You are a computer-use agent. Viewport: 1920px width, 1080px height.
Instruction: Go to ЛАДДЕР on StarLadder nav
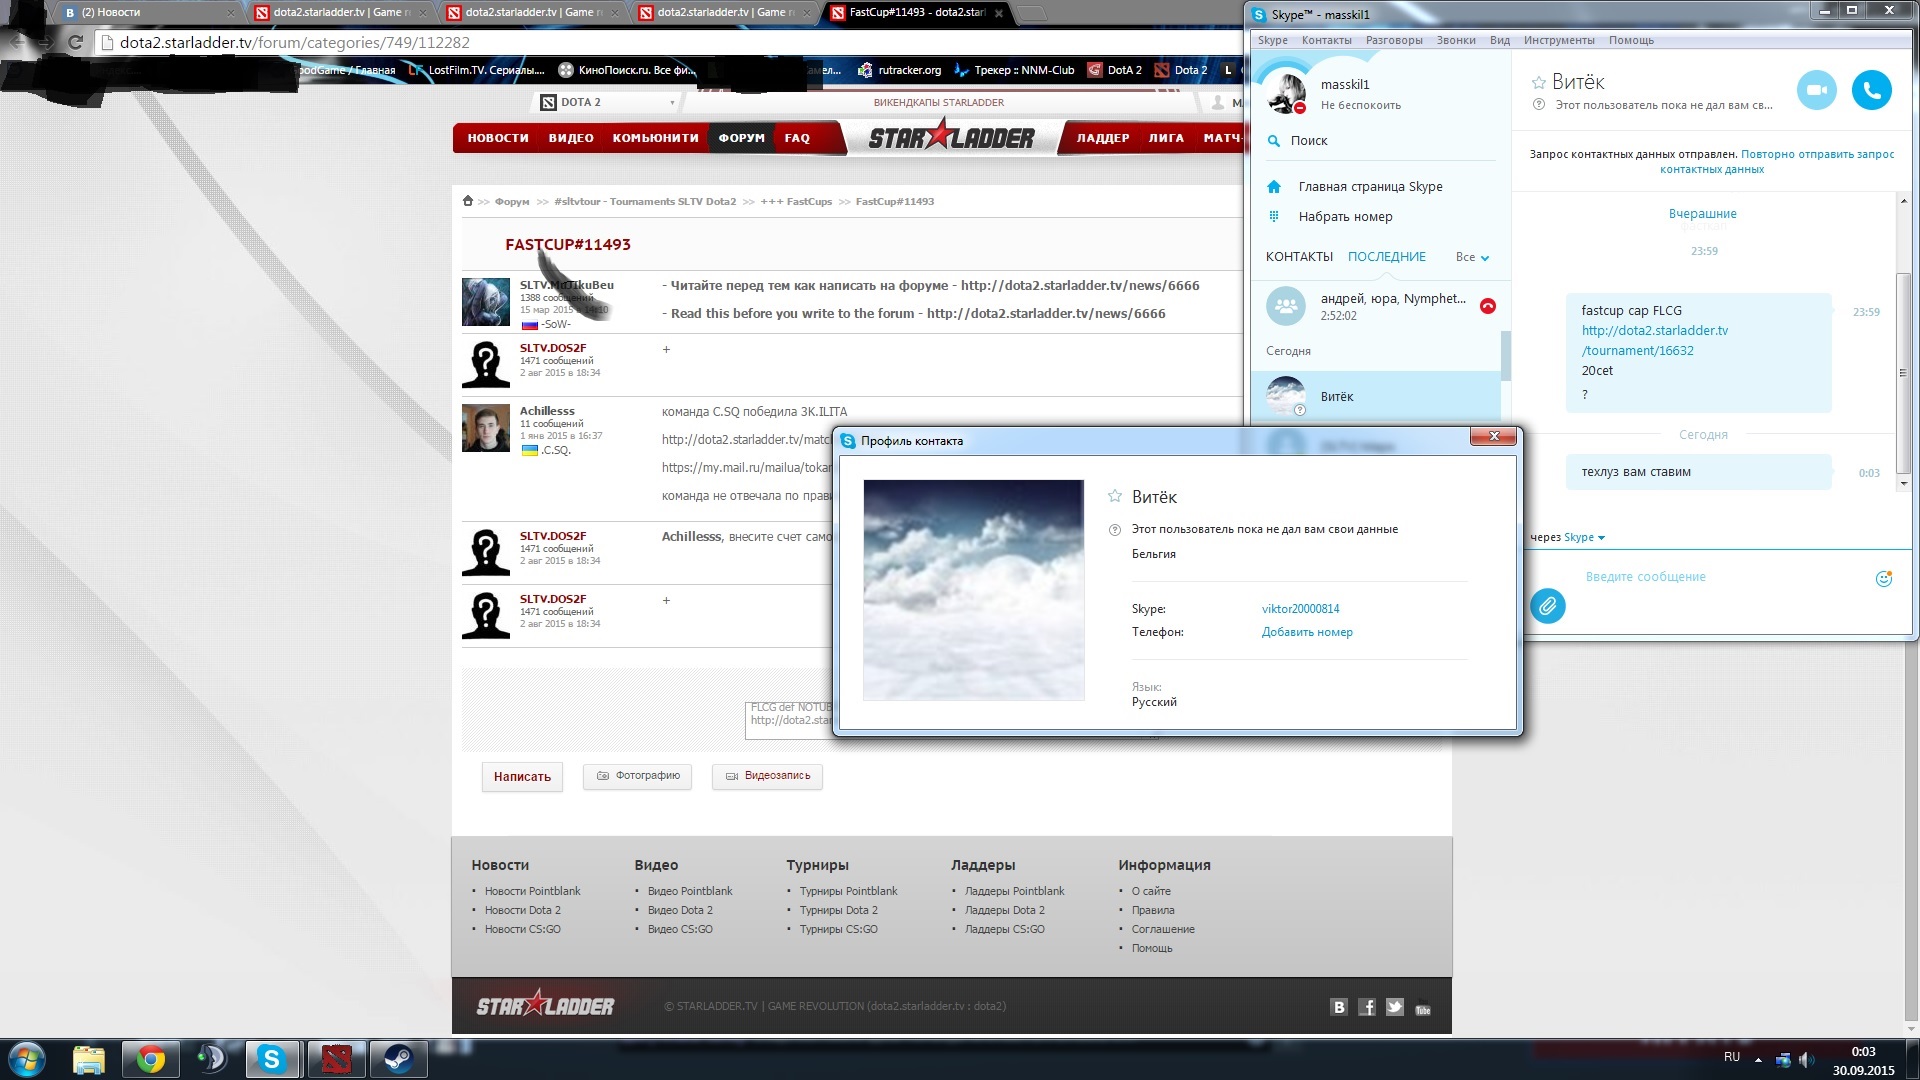[1103, 138]
